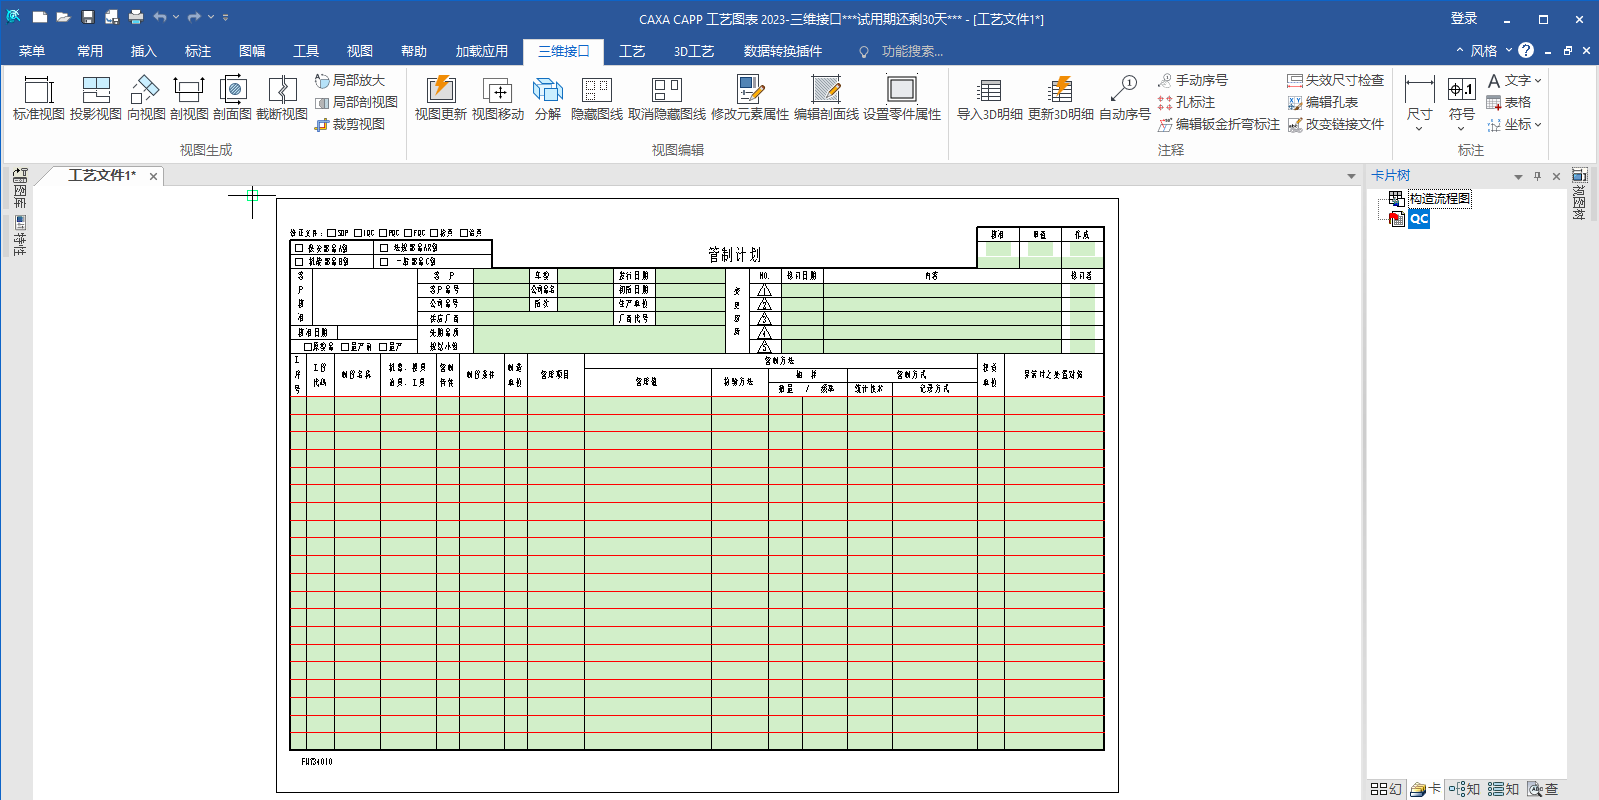Viewport: 1599px width, 800px height.
Task: Switch to the 3D工艺 ribbon tab
Action: coord(693,51)
